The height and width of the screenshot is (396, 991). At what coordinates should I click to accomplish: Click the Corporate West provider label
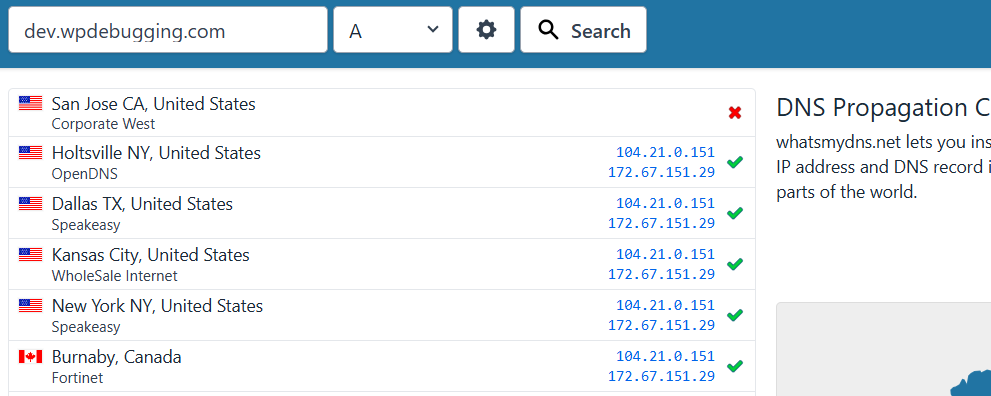click(103, 124)
